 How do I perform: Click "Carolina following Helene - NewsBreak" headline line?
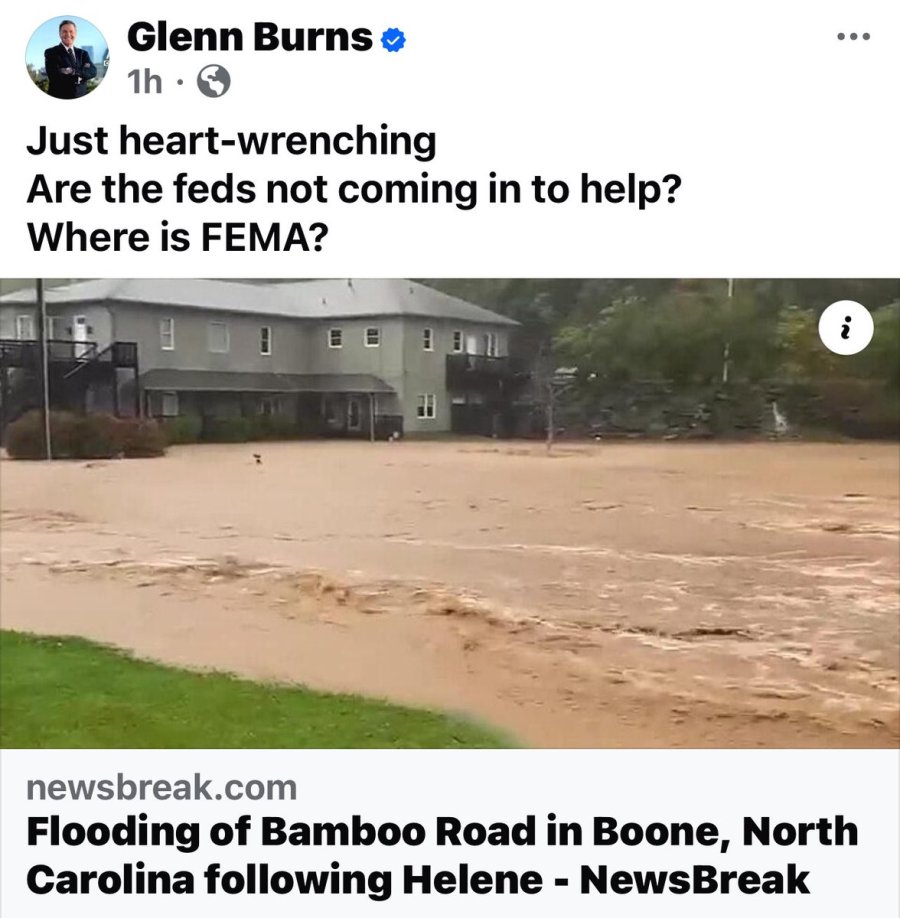tap(418, 879)
